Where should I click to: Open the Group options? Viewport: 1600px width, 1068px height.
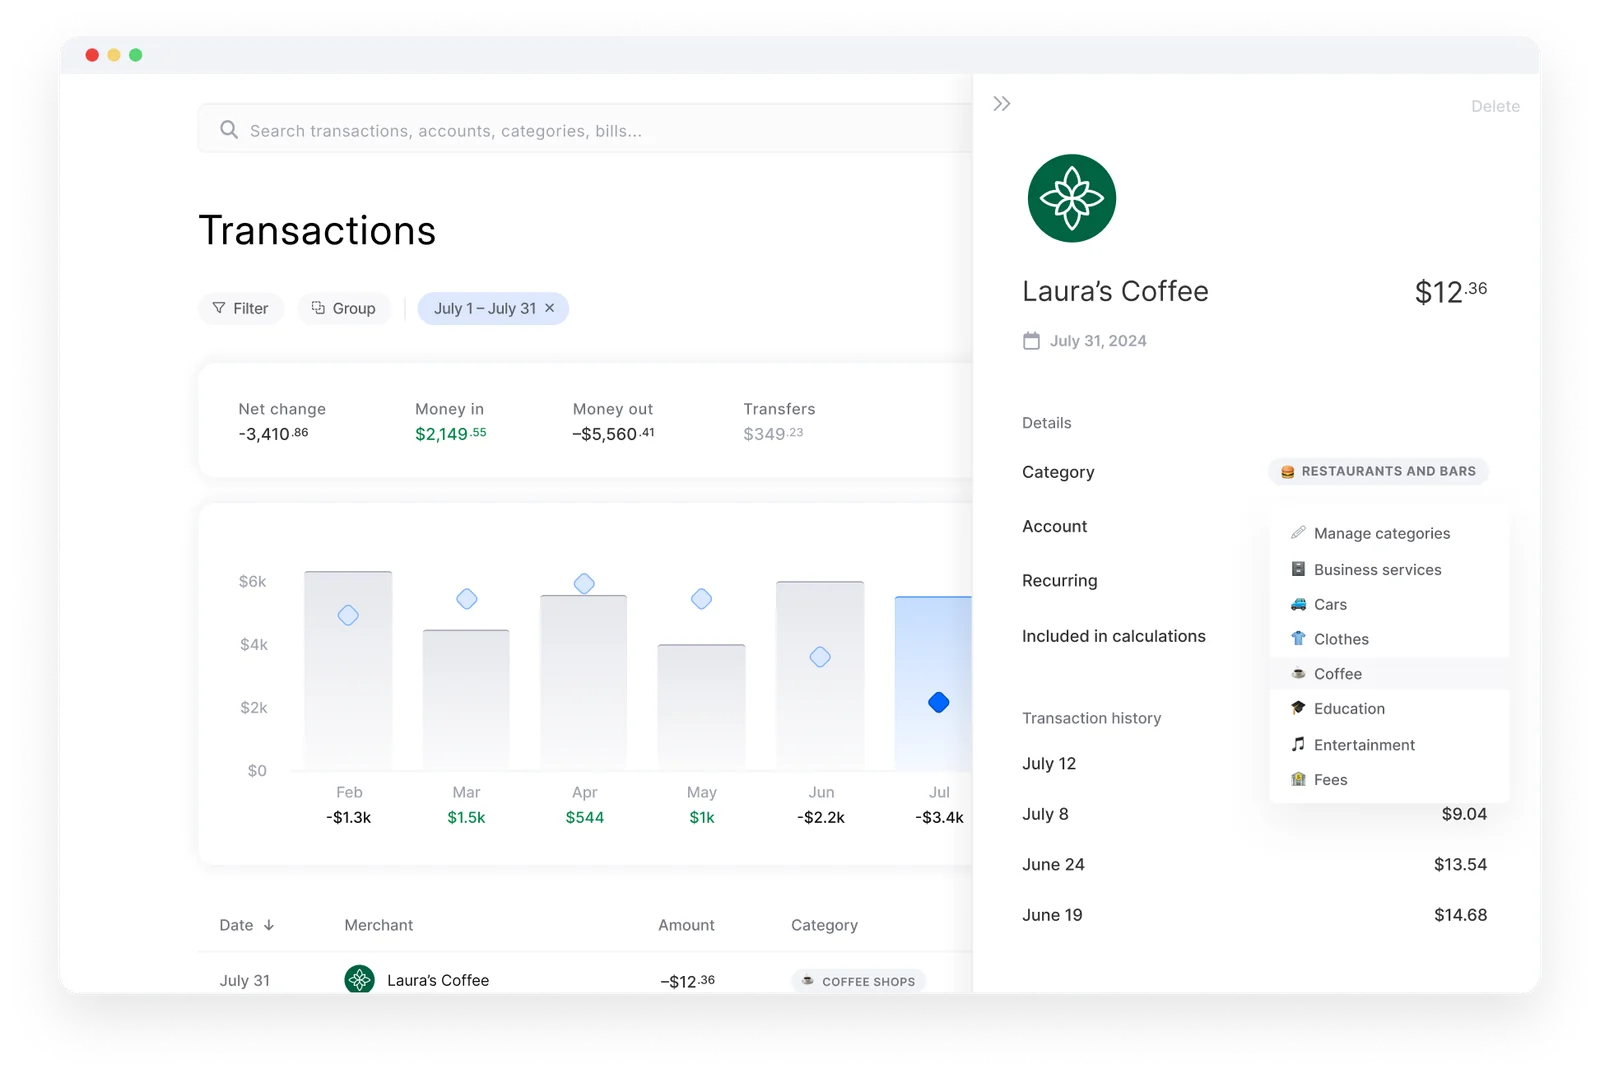click(343, 308)
